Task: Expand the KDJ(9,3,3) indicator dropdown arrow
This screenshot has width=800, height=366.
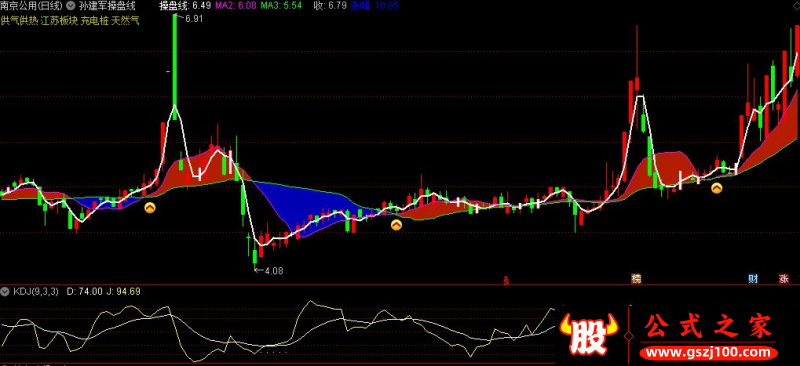Action: (6, 291)
